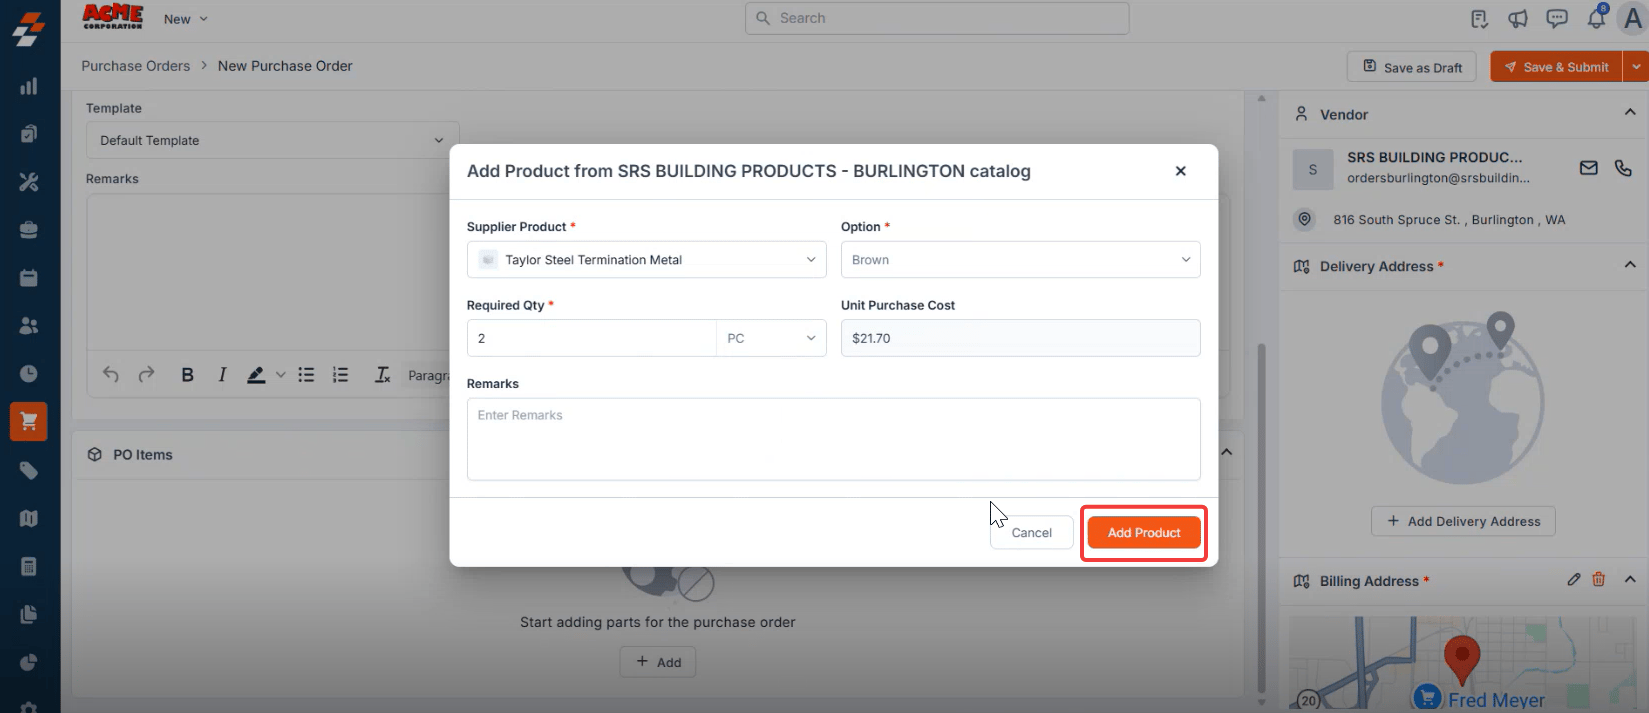Open the calculator sidebar icon

click(29, 566)
